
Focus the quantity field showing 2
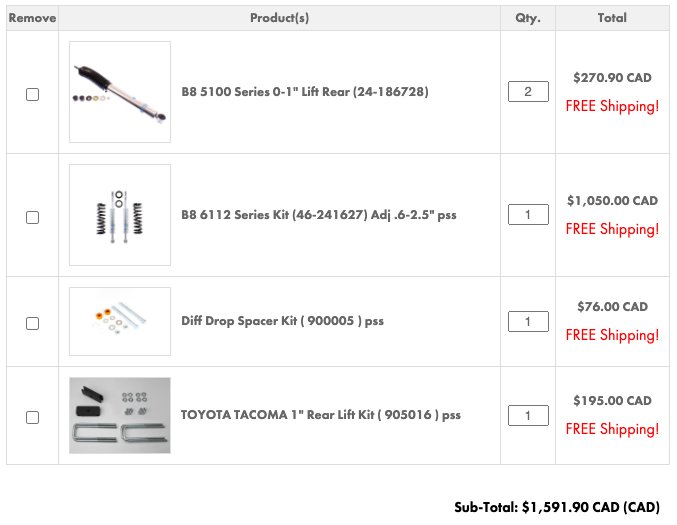click(x=528, y=92)
